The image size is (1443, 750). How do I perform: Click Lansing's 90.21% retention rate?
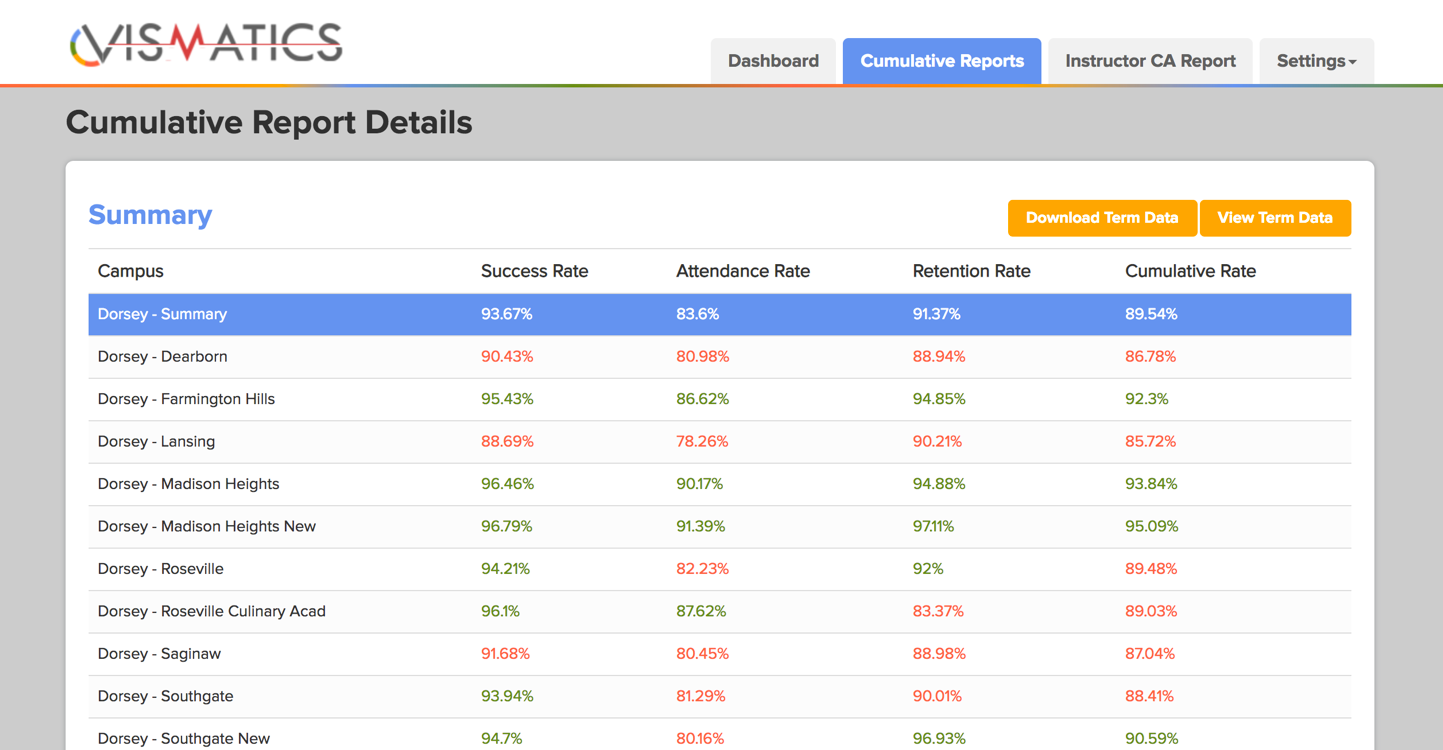coord(937,442)
